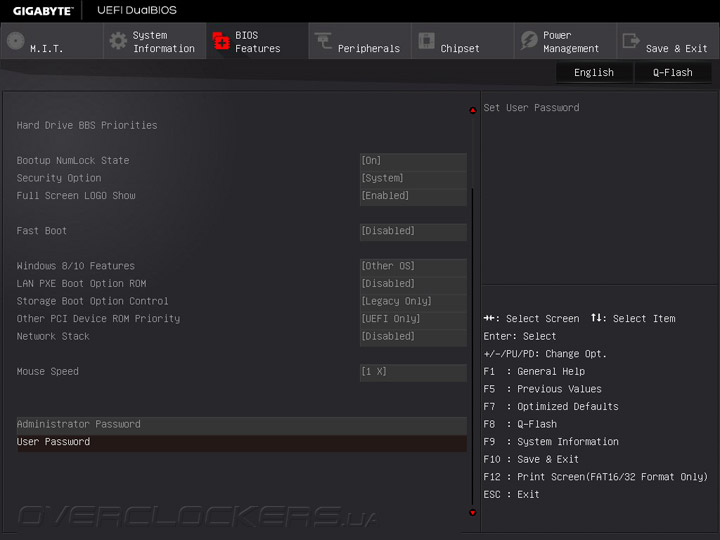Open LAN PXE Boot Option ROM value
Image resolution: width=720 pixels, height=540 pixels.
click(413, 284)
